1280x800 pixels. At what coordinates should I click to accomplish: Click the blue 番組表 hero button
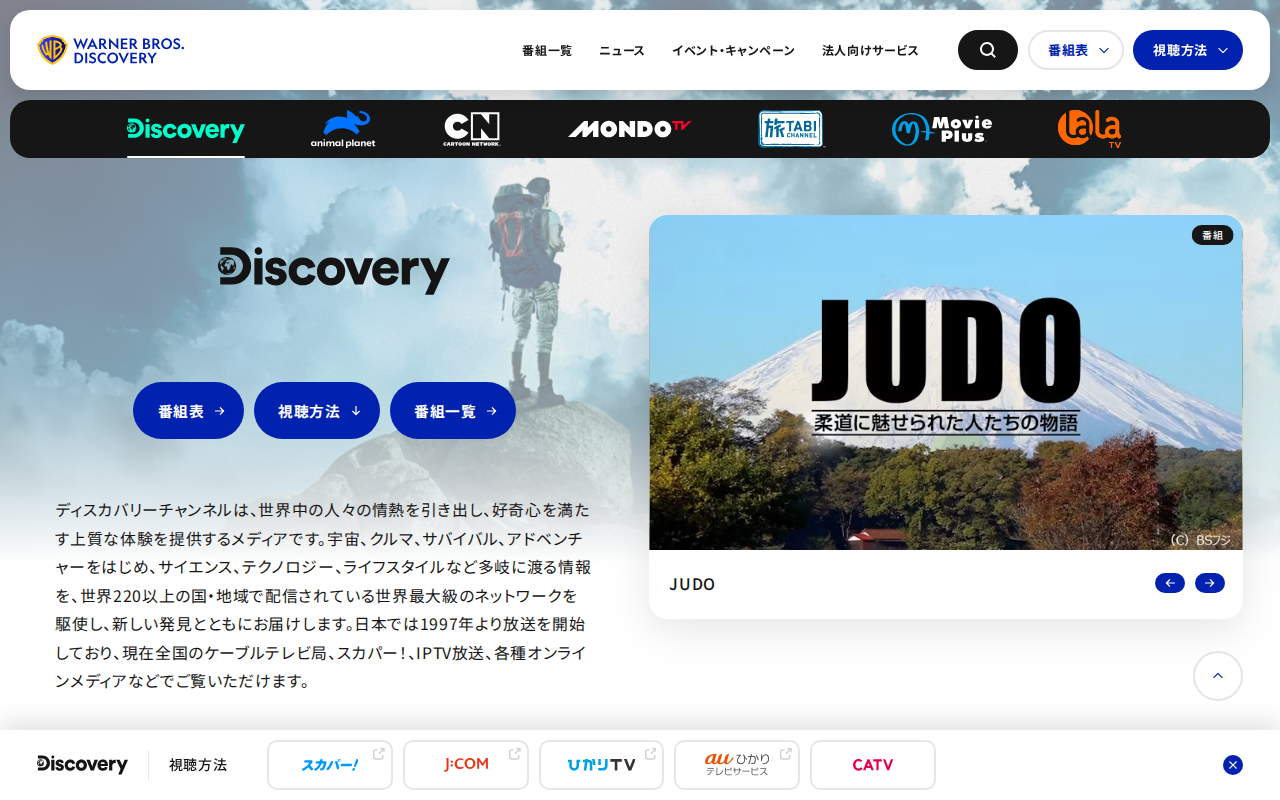(x=188, y=411)
